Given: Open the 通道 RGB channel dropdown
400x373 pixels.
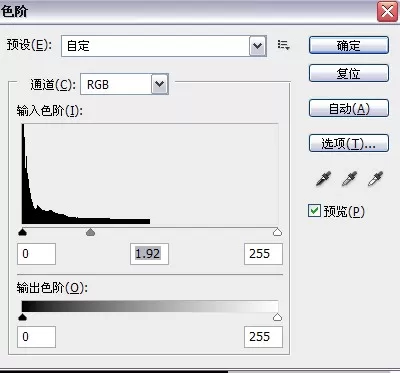Looking at the screenshot, I should (x=124, y=84).
